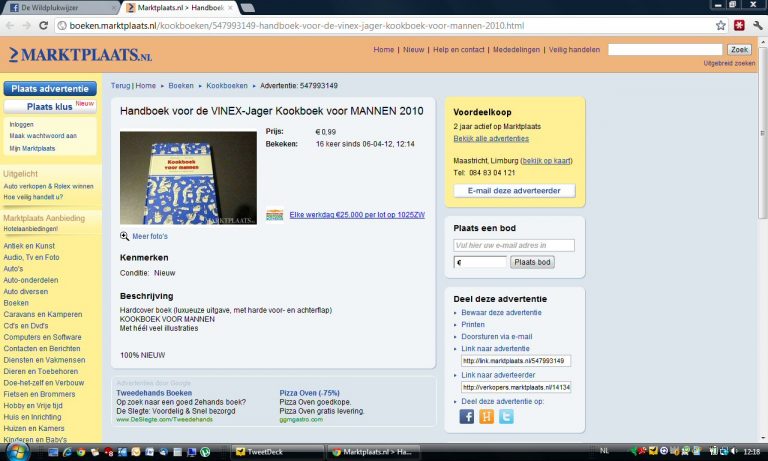Launch Chrome from the quick launch bar
Screen dimensions: 768x461
[81, 452]
